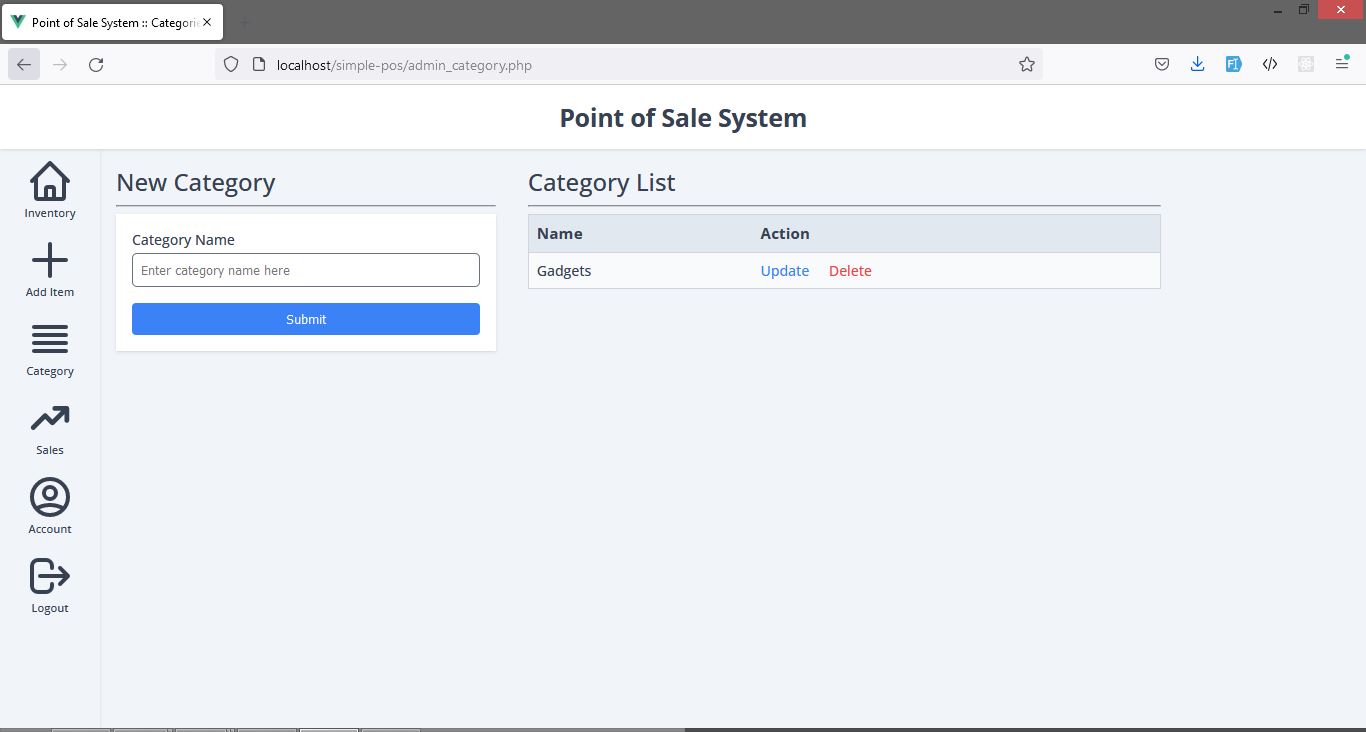The width and height of the screenshot is (1366, 732).
Task: Delete the Gadgets category
Action: pos(850,271)
